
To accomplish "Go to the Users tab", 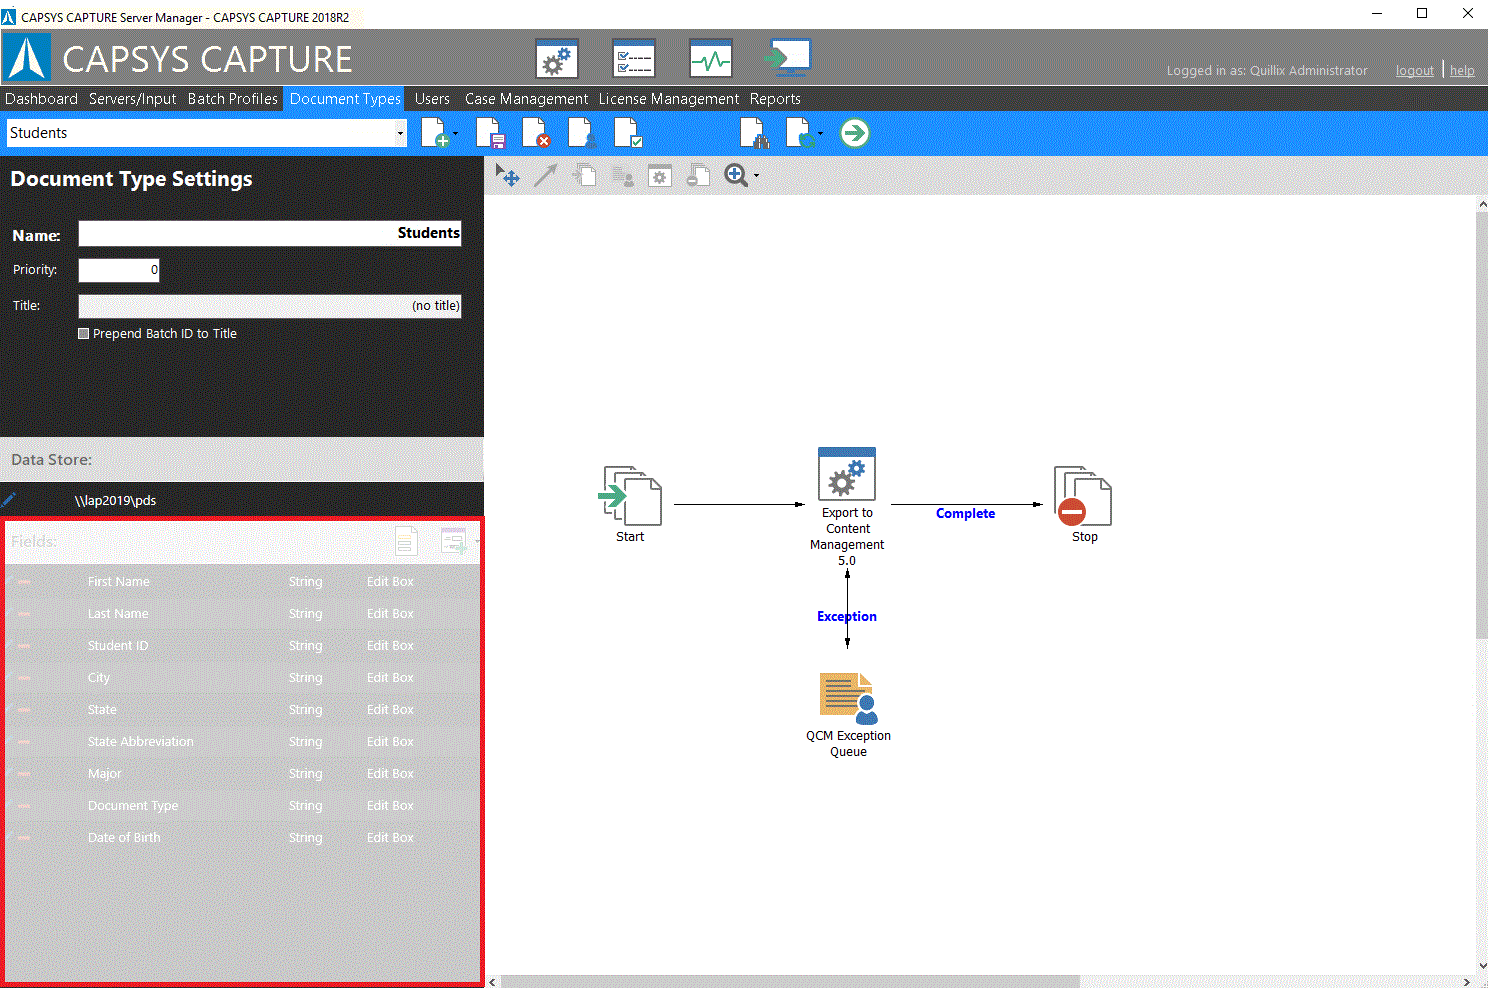I will [432, 99].
